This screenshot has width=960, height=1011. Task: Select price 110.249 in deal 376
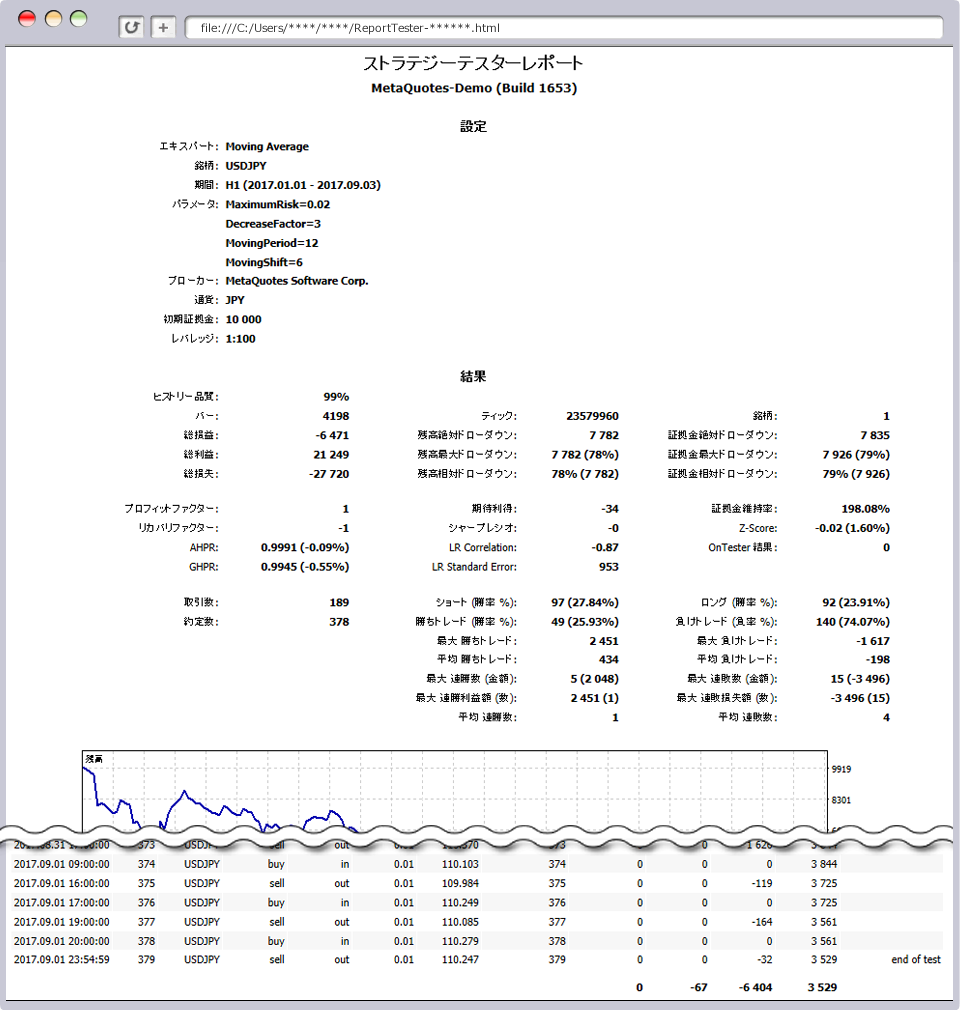(x=460, y=903)
